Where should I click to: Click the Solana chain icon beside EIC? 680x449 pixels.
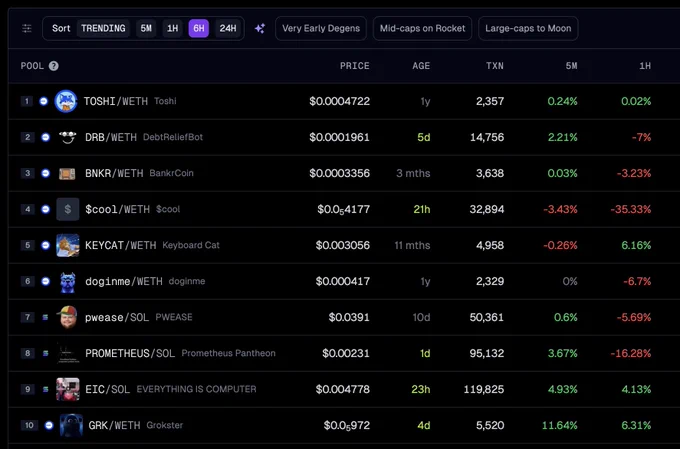click(45, 389)
